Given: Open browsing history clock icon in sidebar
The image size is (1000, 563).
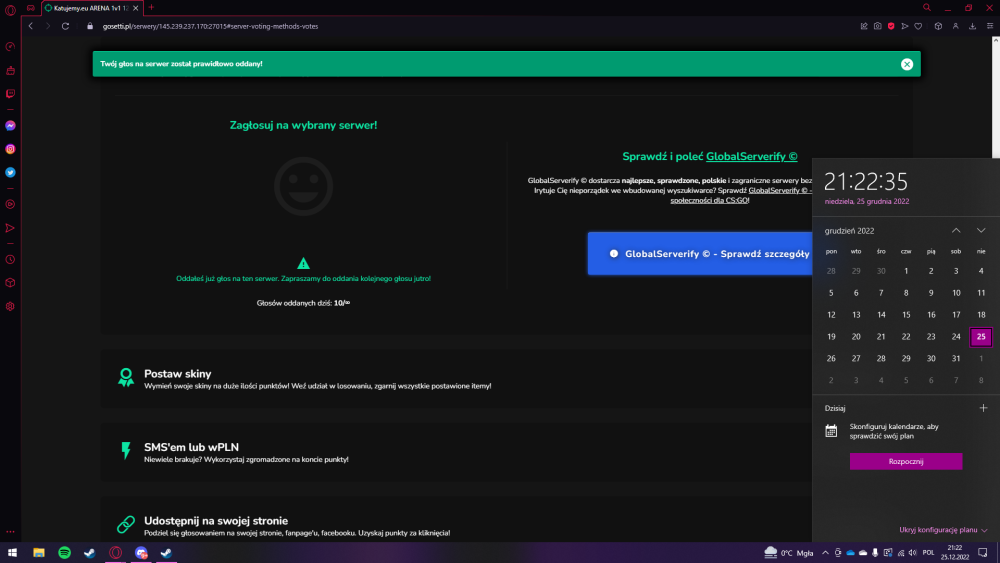Looking at the screenshot, I should (10, 260).
